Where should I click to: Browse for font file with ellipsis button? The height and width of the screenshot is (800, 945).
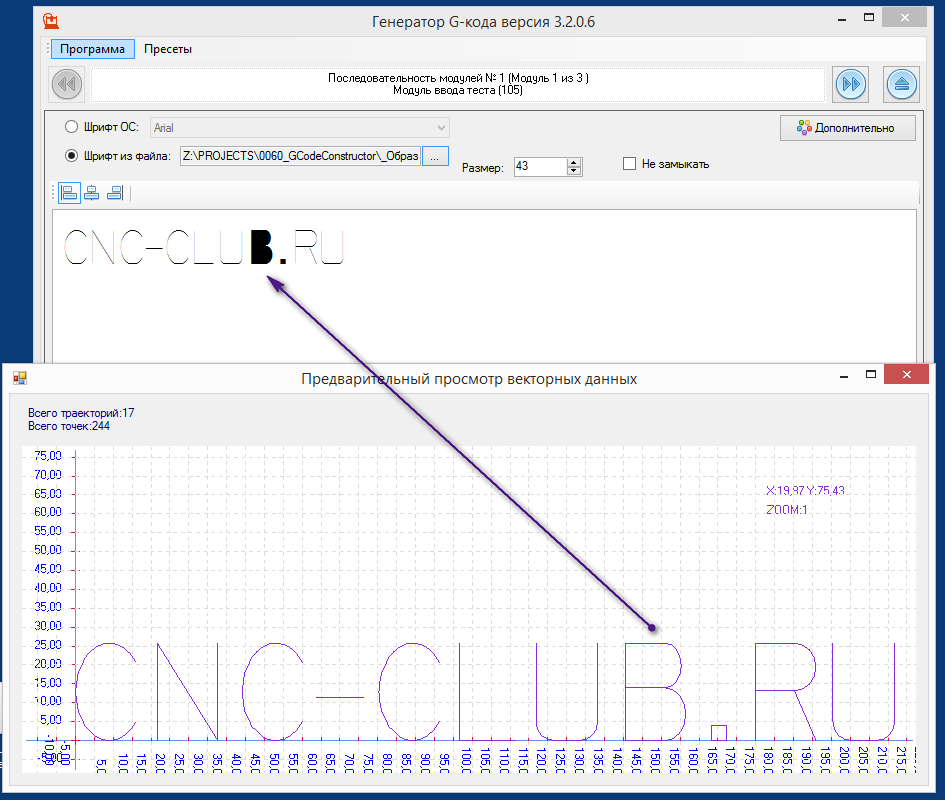435,156
